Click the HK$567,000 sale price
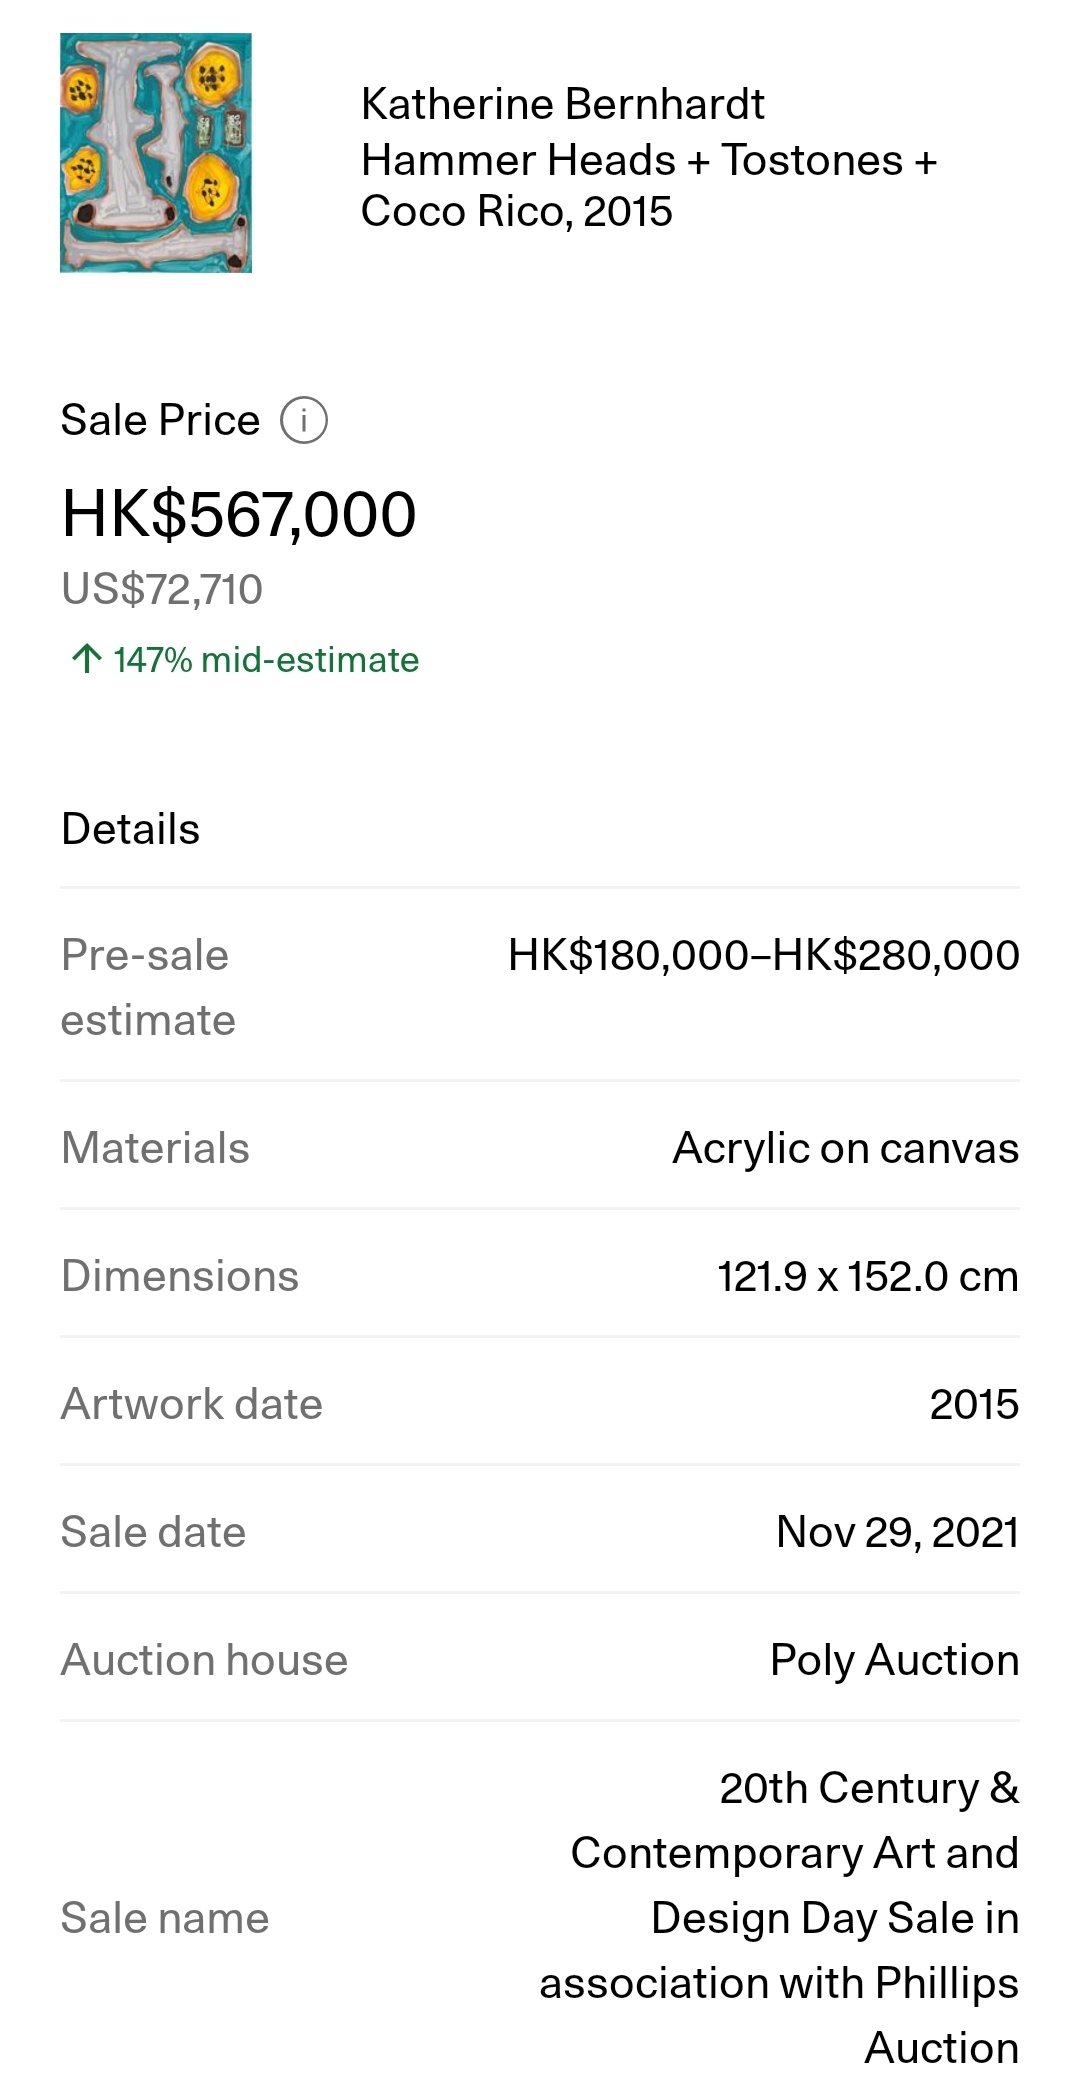Viewport: 1080px width, 2097px height. [x=239, y=515]
